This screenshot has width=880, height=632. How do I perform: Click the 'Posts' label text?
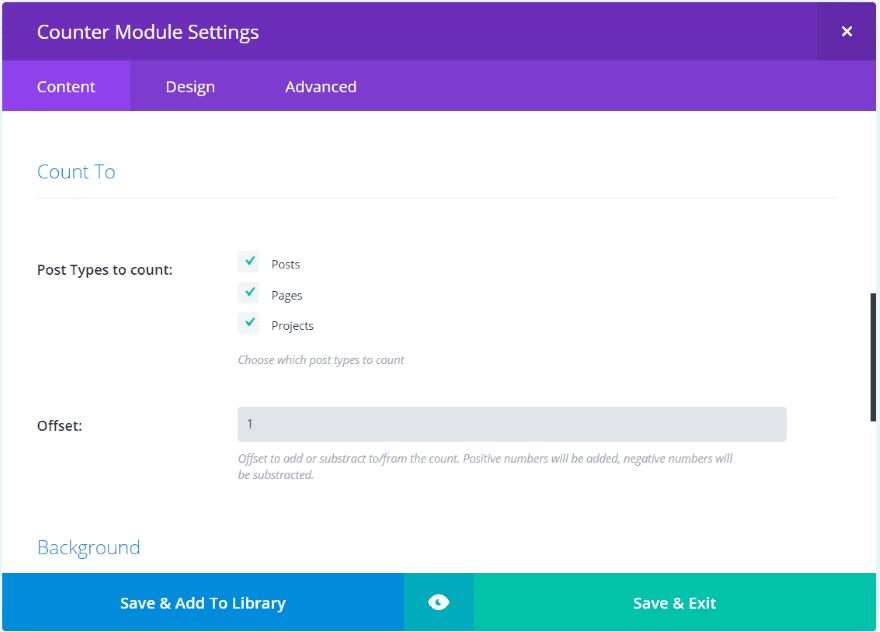pos(286,265)
